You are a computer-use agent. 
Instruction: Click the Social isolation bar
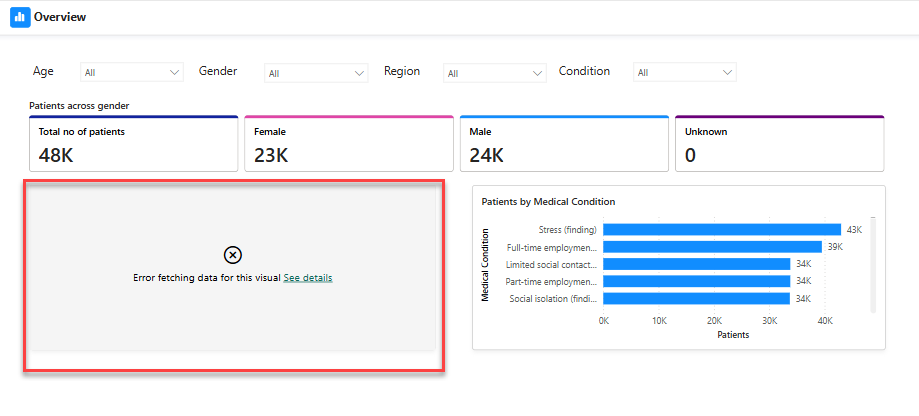[696, 299]
